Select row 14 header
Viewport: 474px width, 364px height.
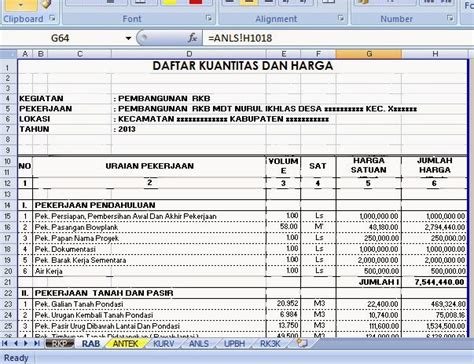(8, 205)
